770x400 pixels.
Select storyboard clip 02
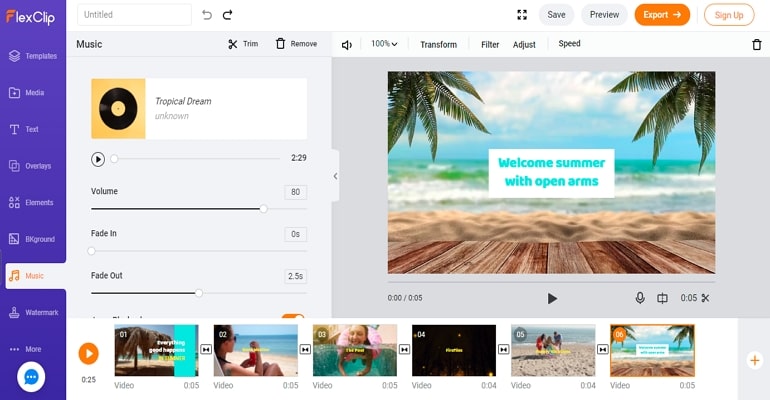pyautogui.click(x=256, y=350)
